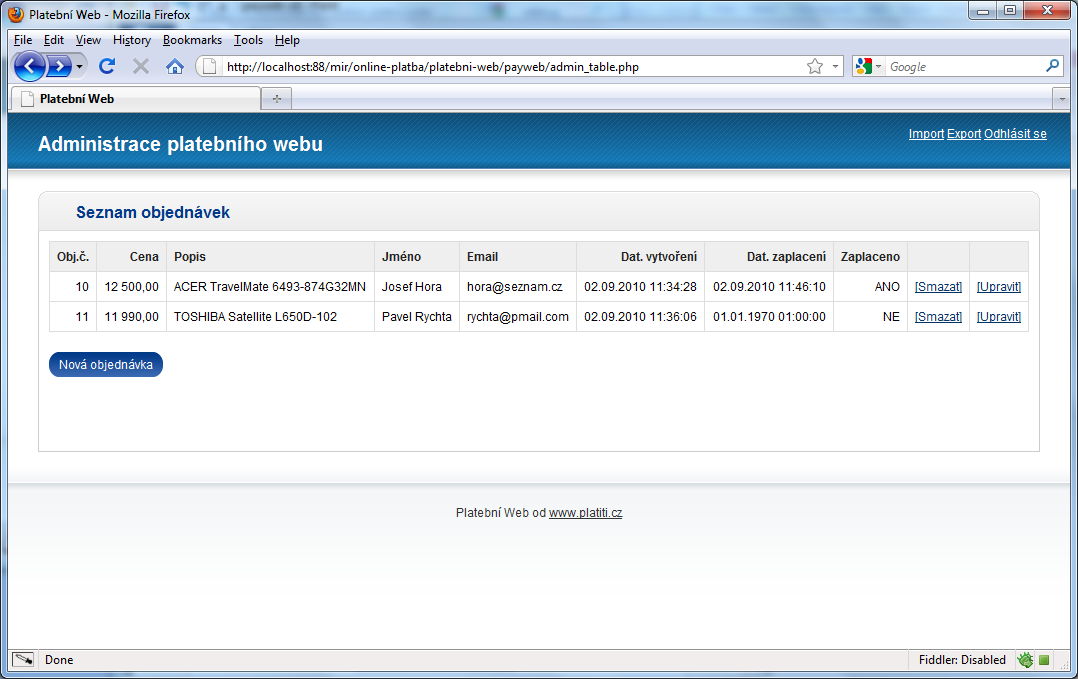Expand the history dropdown beside Forward button
The image size is (1078, 679).
80,67
